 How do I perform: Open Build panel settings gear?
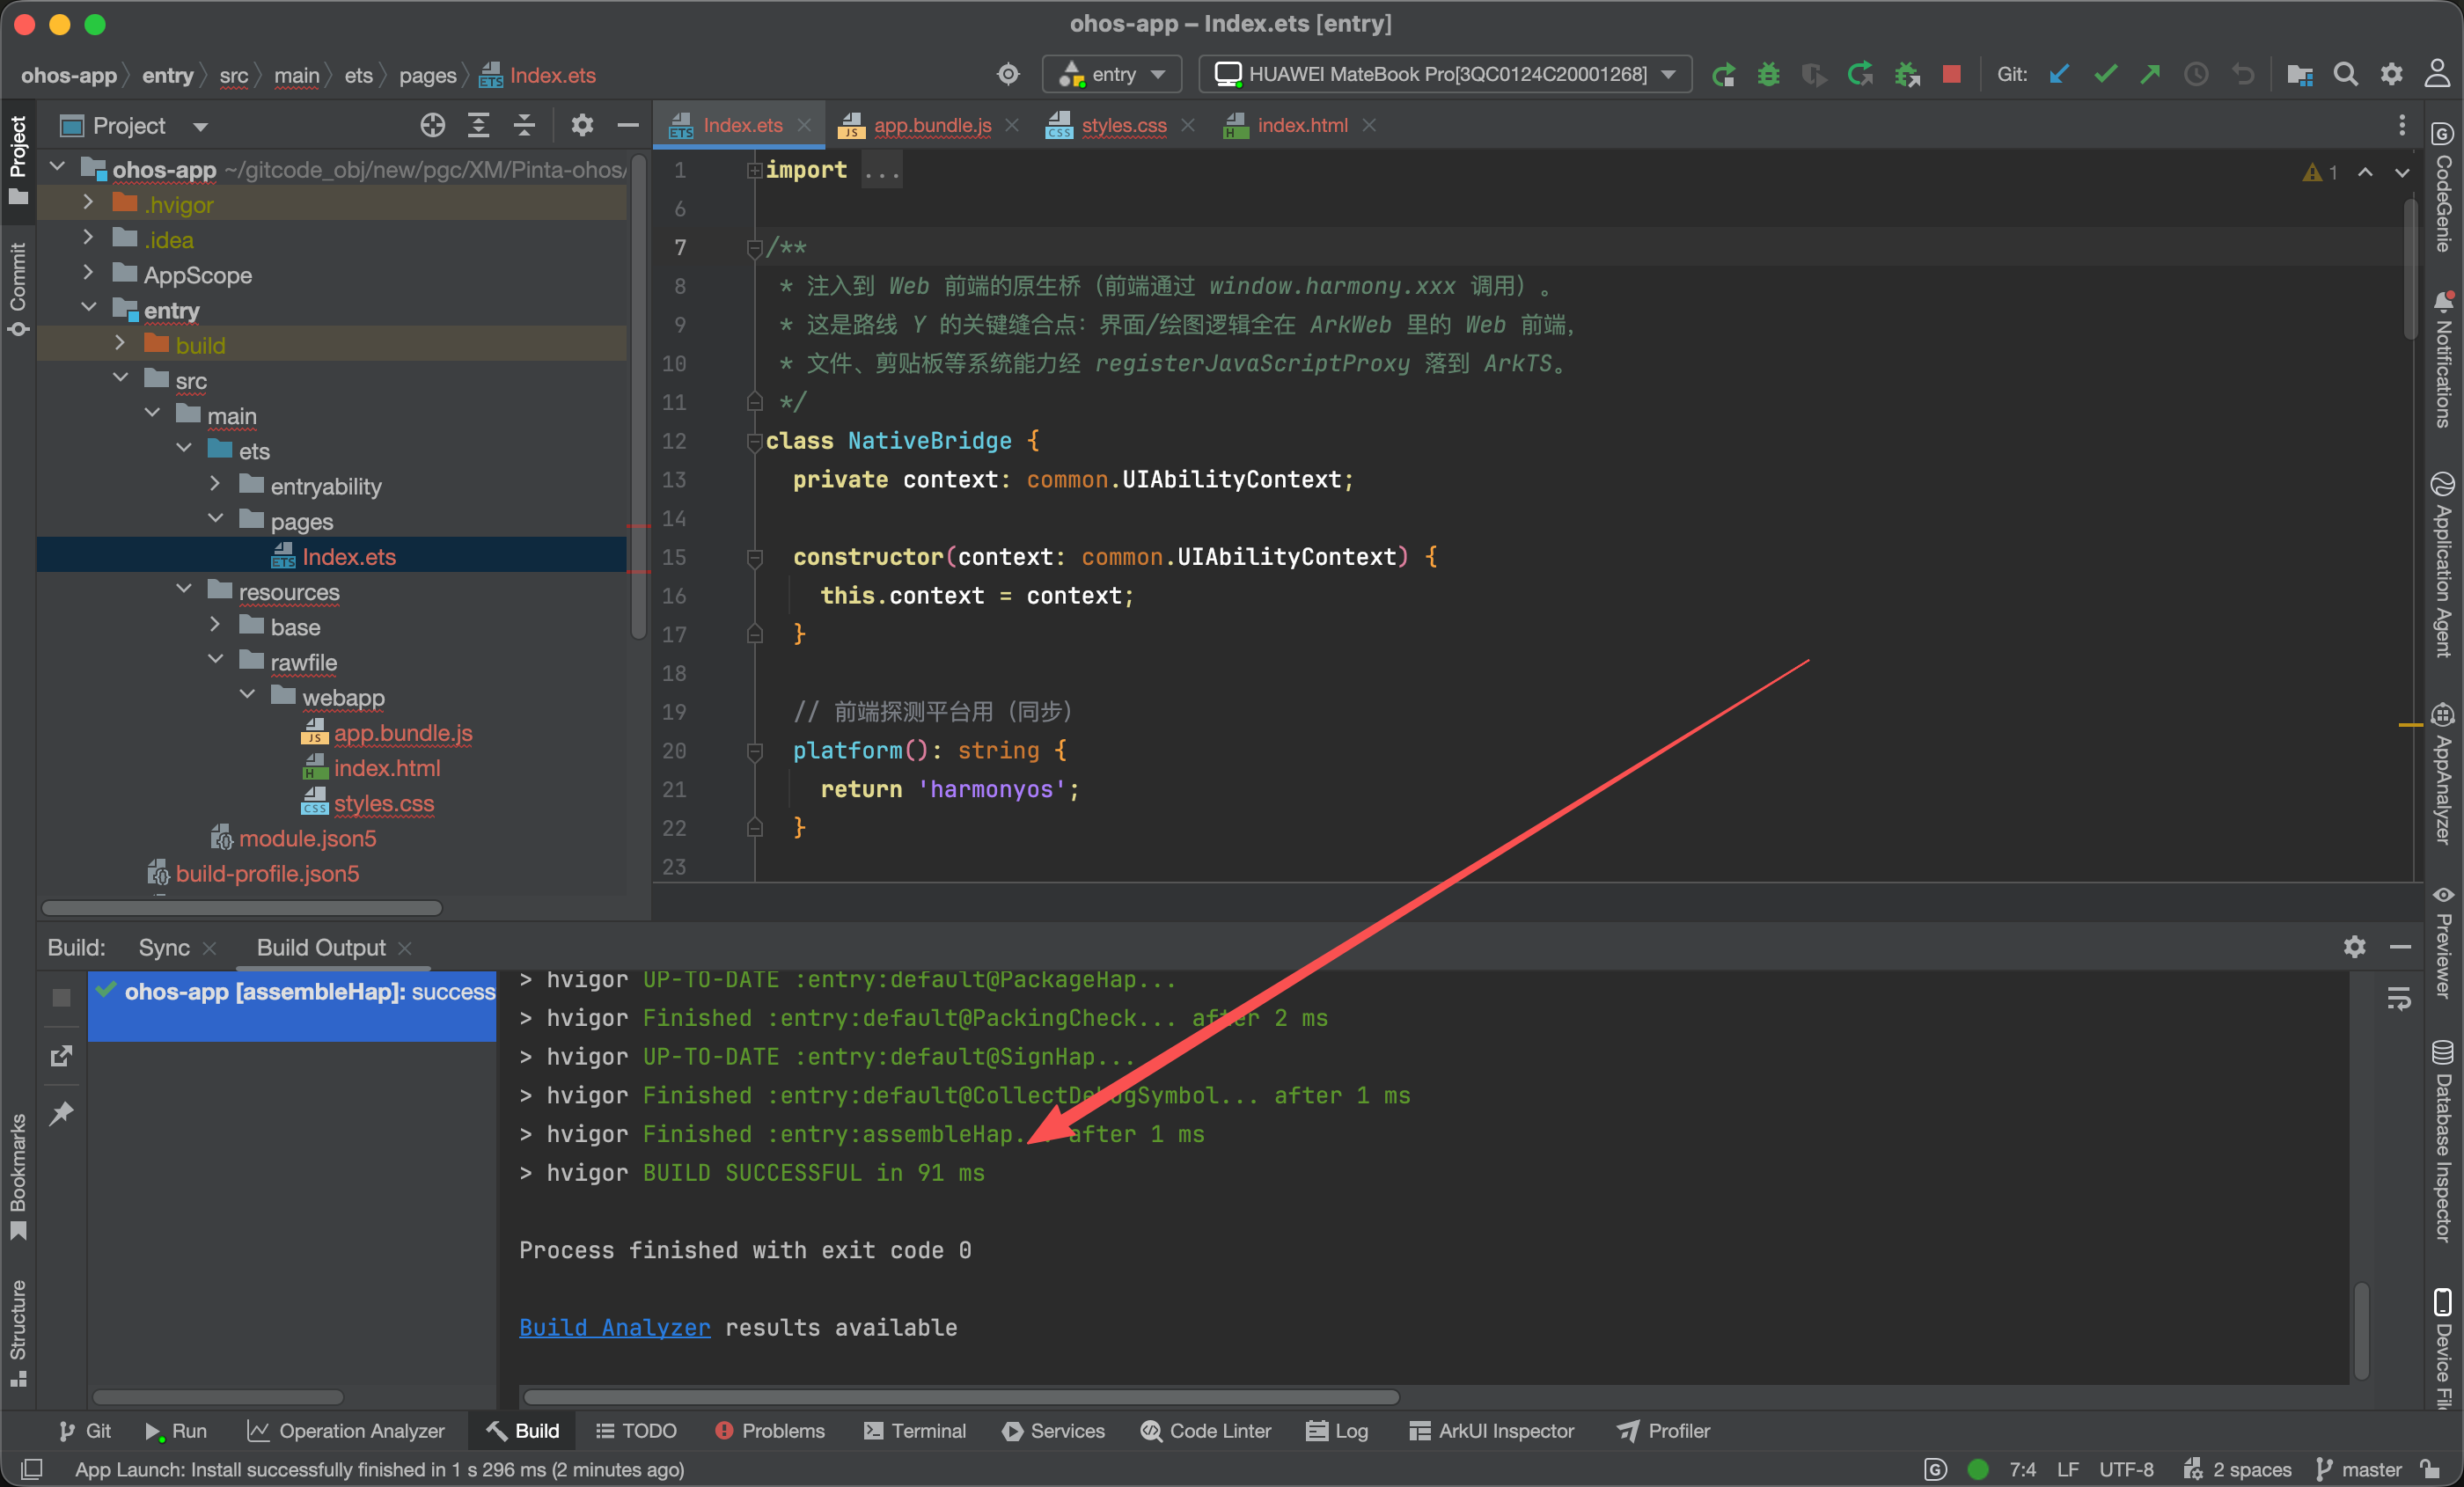(x=2354, y=947)
